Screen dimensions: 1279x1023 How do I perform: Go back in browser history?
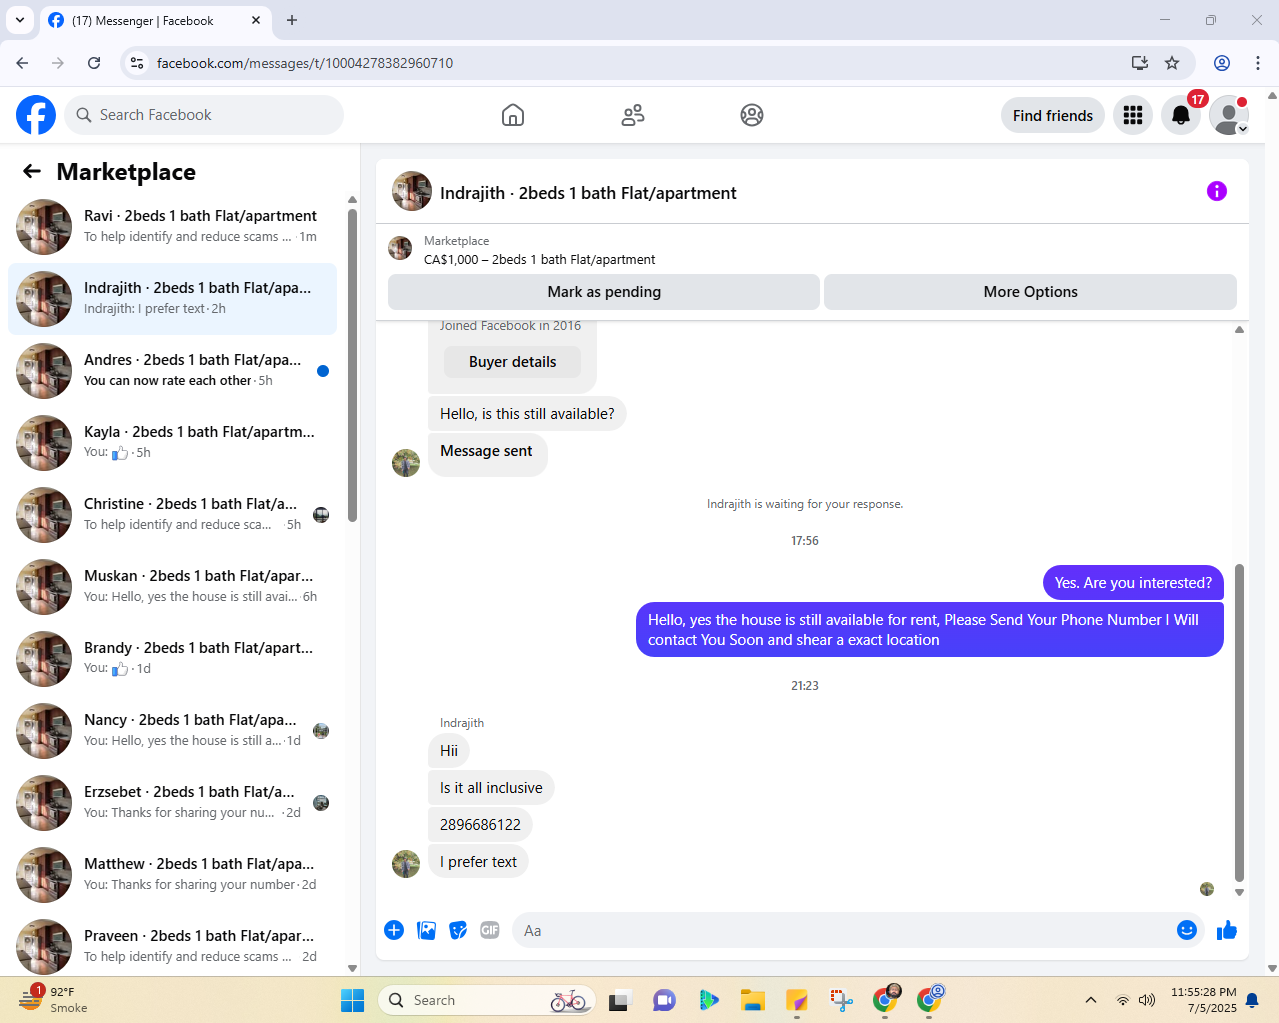point(22,63)
